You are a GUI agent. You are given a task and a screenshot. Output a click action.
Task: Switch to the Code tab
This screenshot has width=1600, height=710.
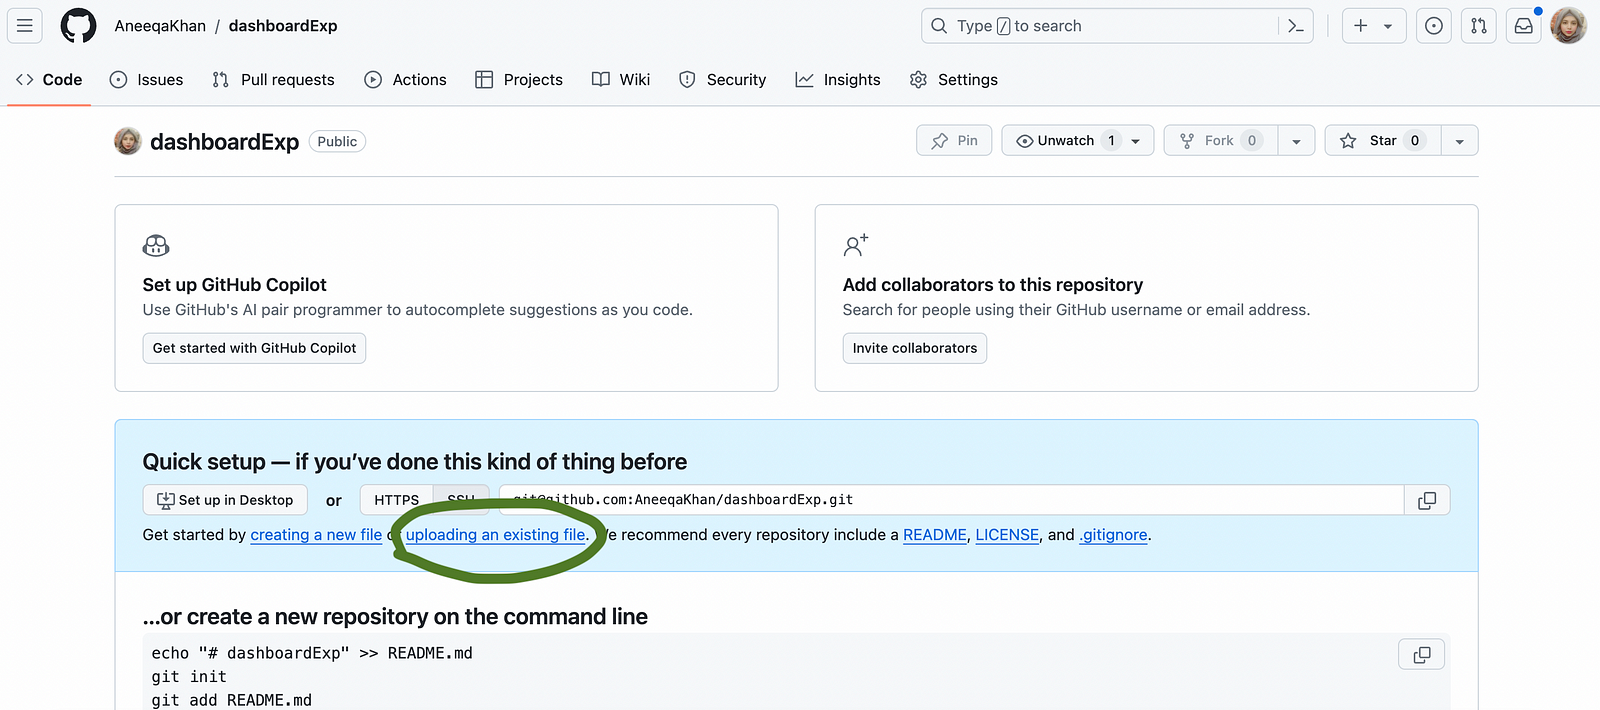49,79
